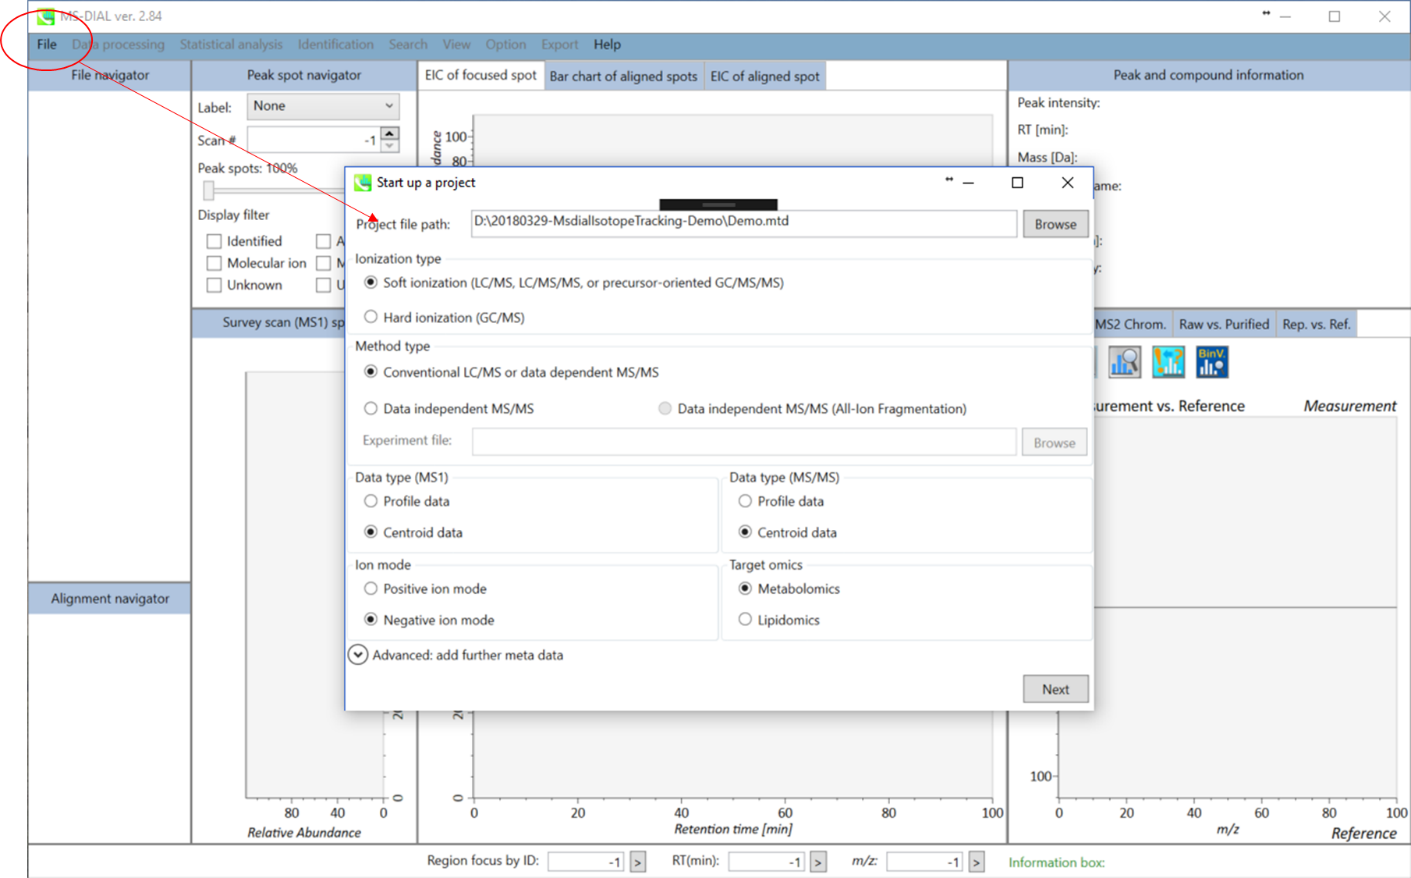Open the File menu
The image size is (1411, 878).
(47, 44)
